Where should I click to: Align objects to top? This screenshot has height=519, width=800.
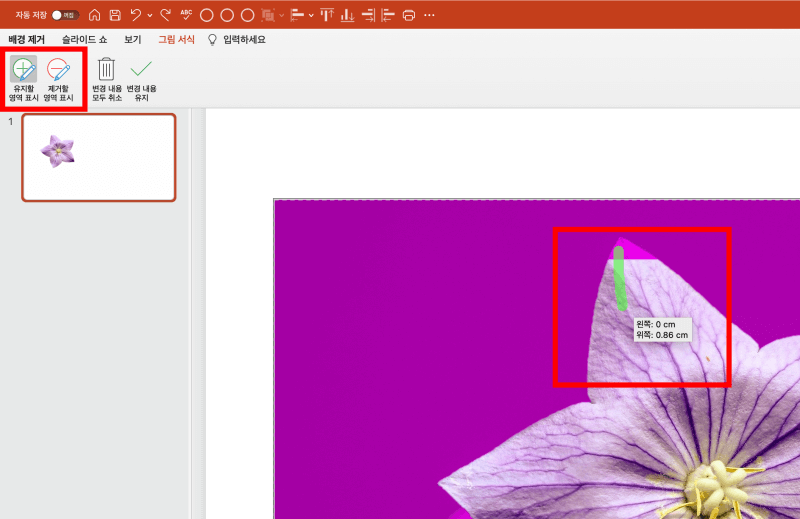tap(327, 15)
